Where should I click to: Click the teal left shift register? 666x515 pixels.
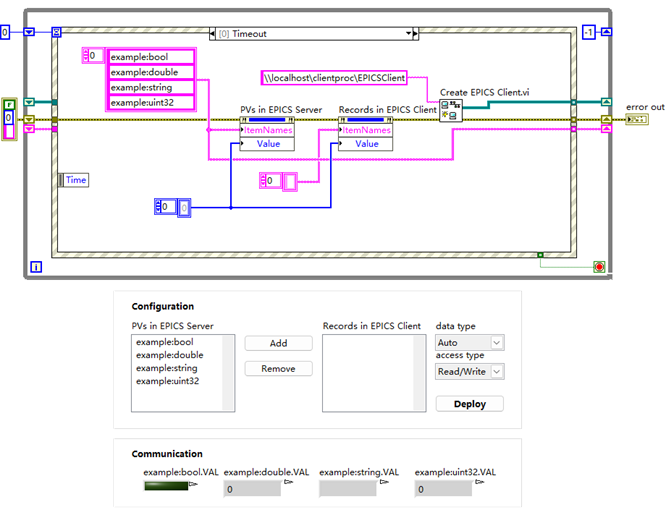click(x=29, y=102)
